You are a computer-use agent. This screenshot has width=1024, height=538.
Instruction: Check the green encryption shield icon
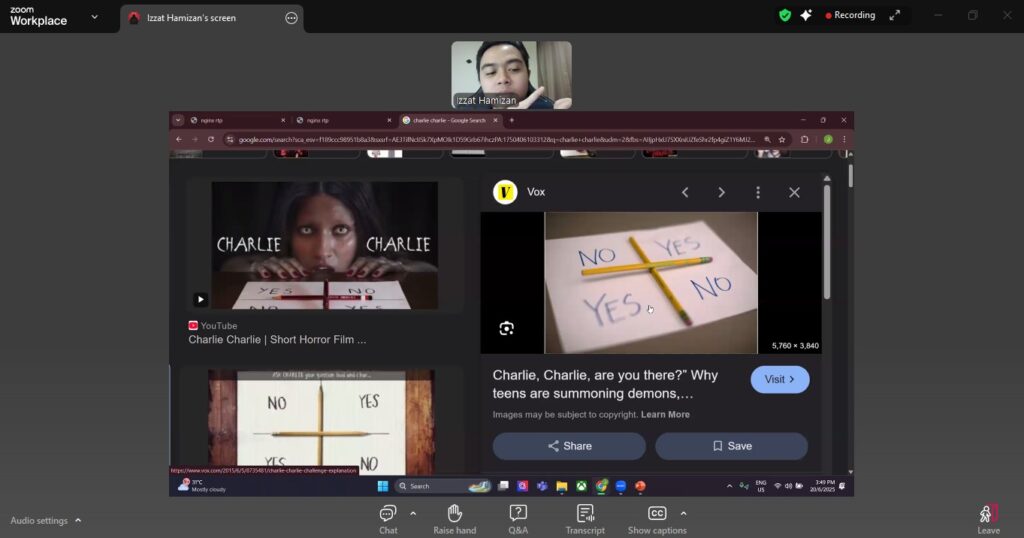(x=785, y=15)
